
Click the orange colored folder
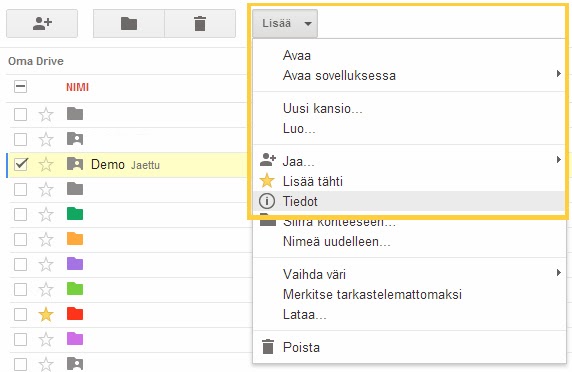(75, 239)
